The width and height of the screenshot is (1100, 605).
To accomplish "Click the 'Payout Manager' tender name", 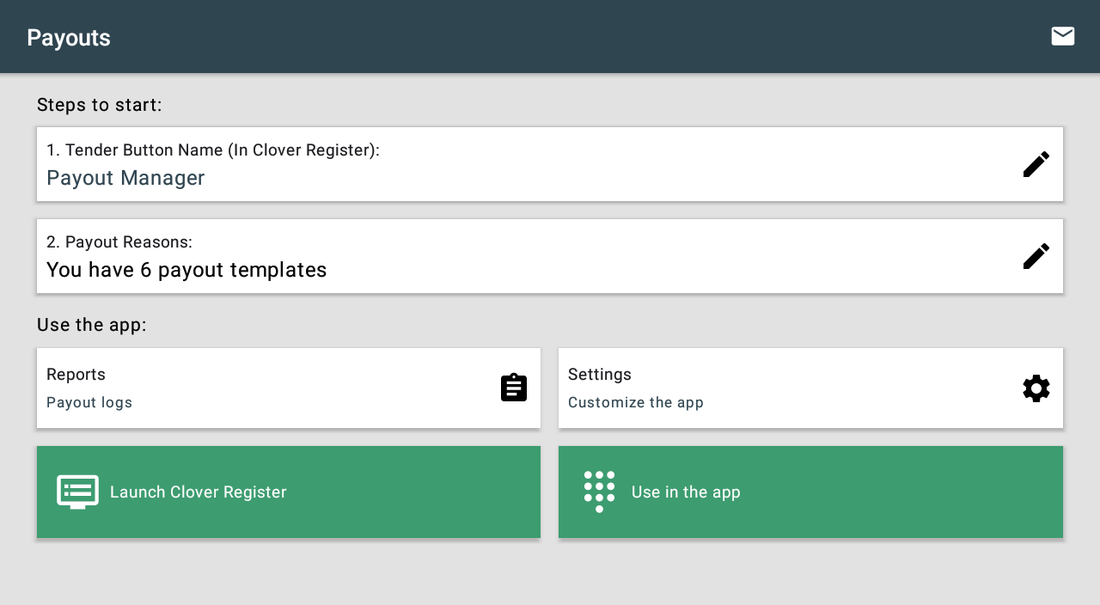I will coord(126,178).
